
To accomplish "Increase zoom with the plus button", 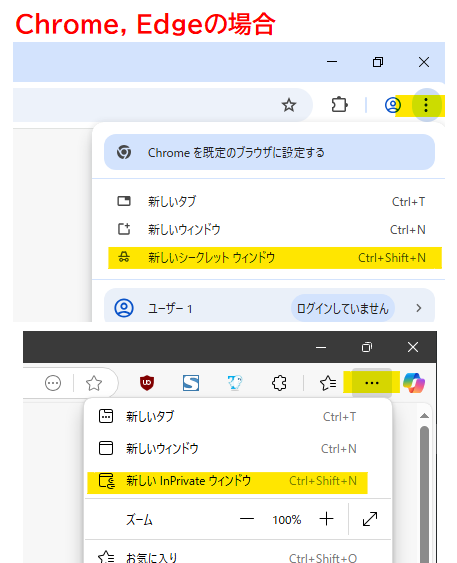I will click(x=326, y=519).
